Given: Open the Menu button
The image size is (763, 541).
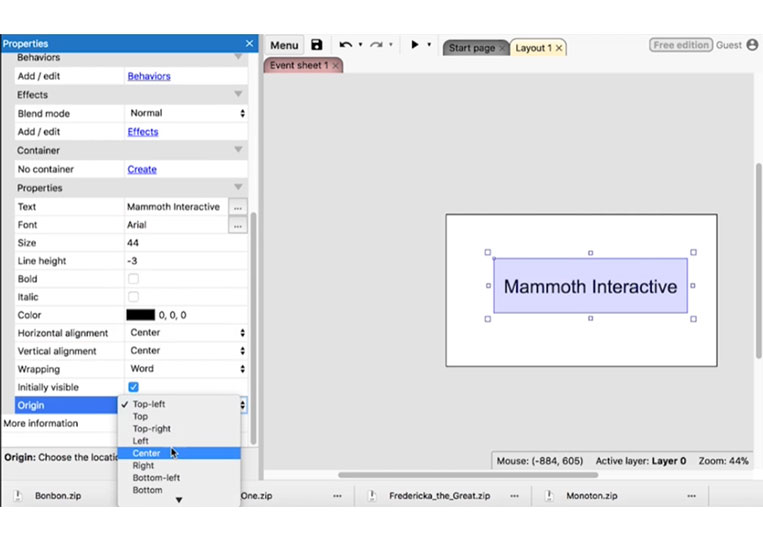Looking at the screenshot, I should tap(284, 45).
